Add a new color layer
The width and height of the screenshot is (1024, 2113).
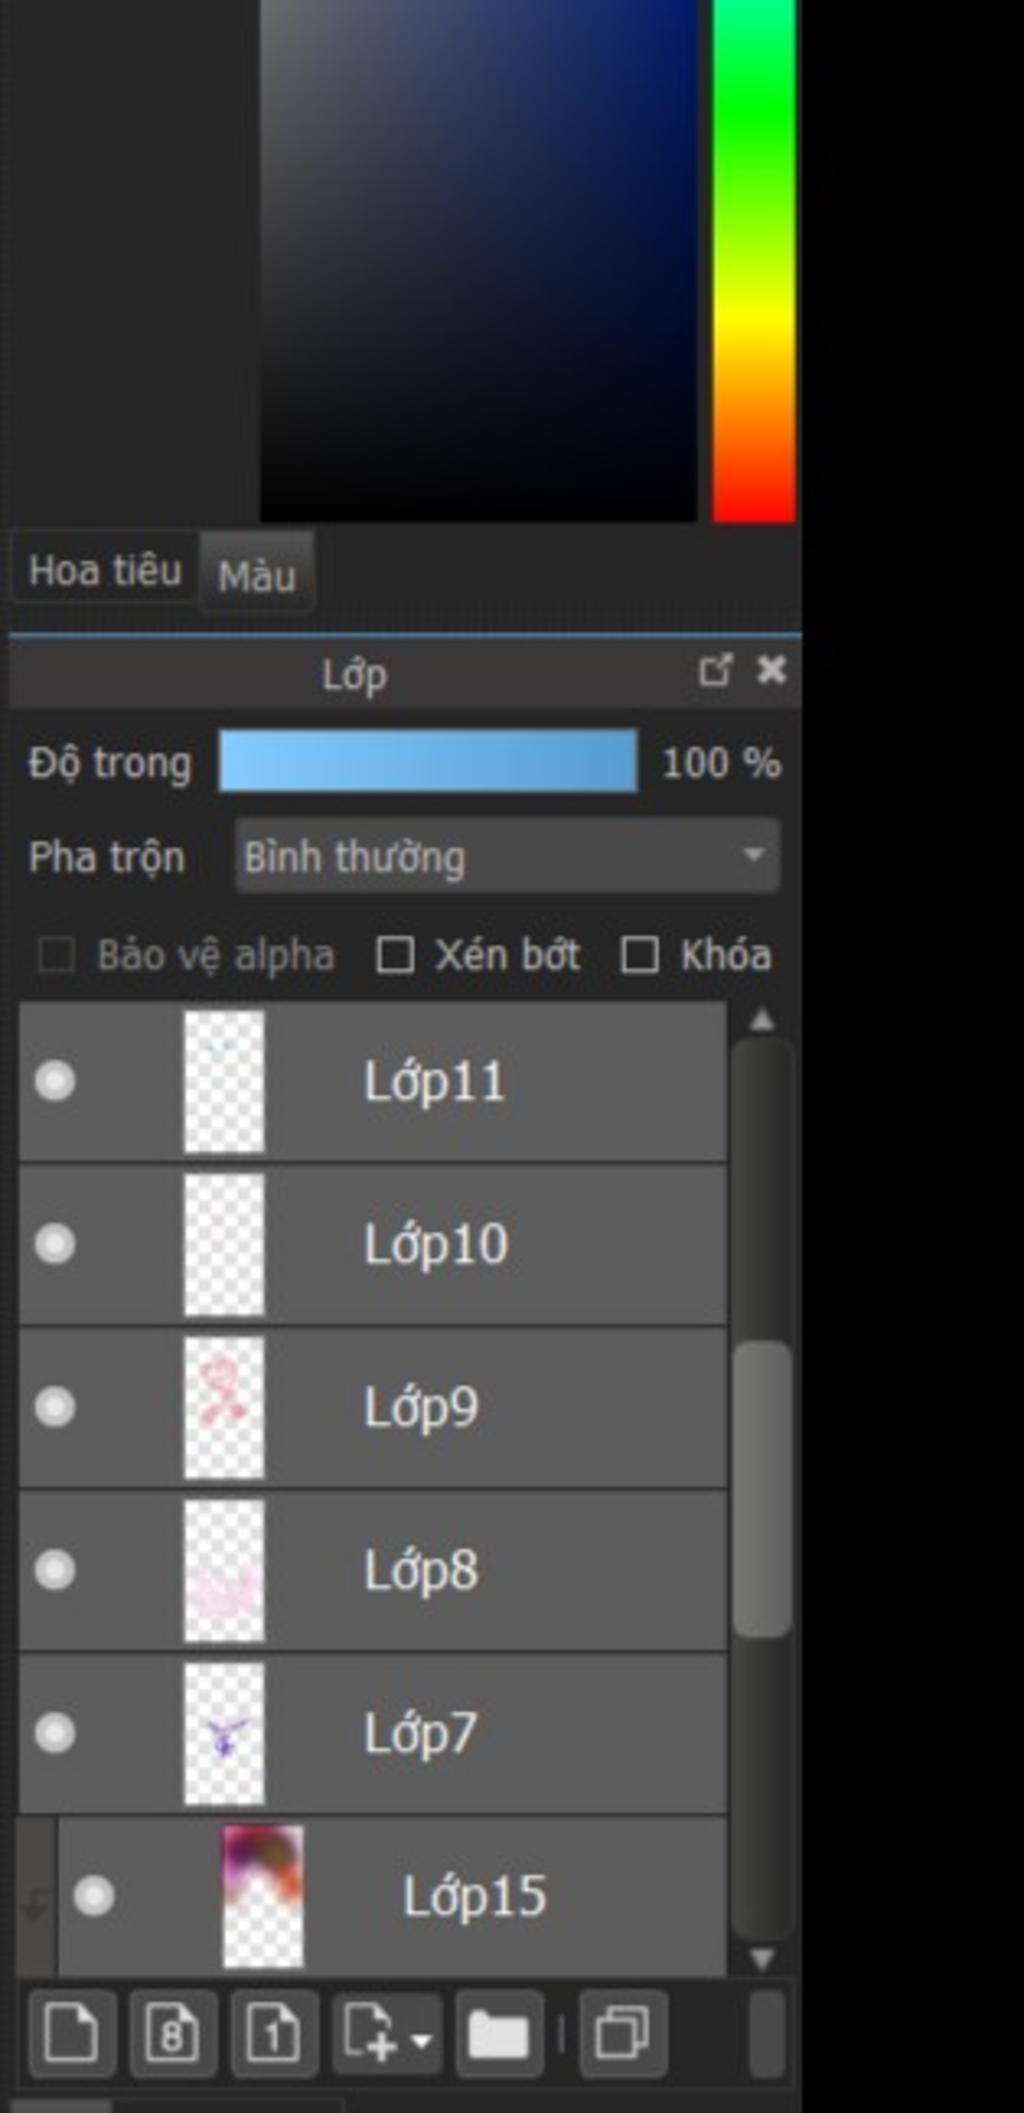[72, 2034]
